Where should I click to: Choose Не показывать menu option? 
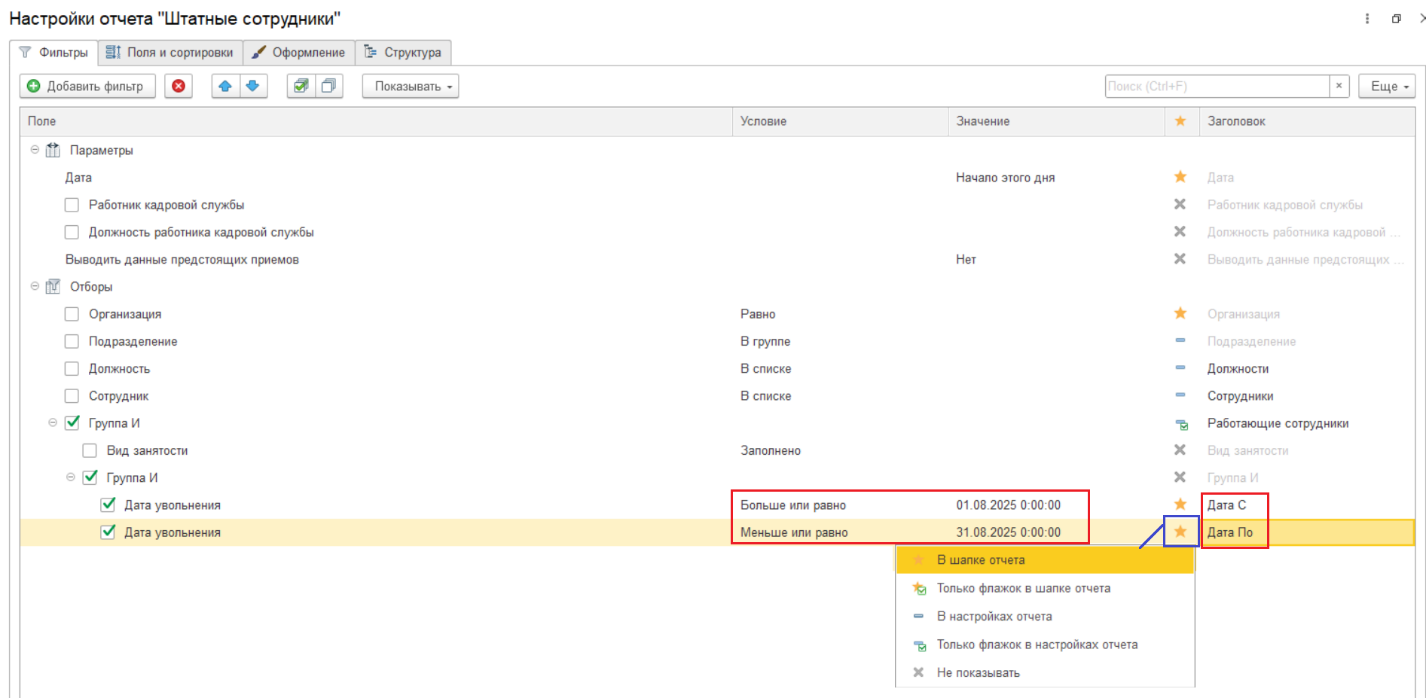977,672
